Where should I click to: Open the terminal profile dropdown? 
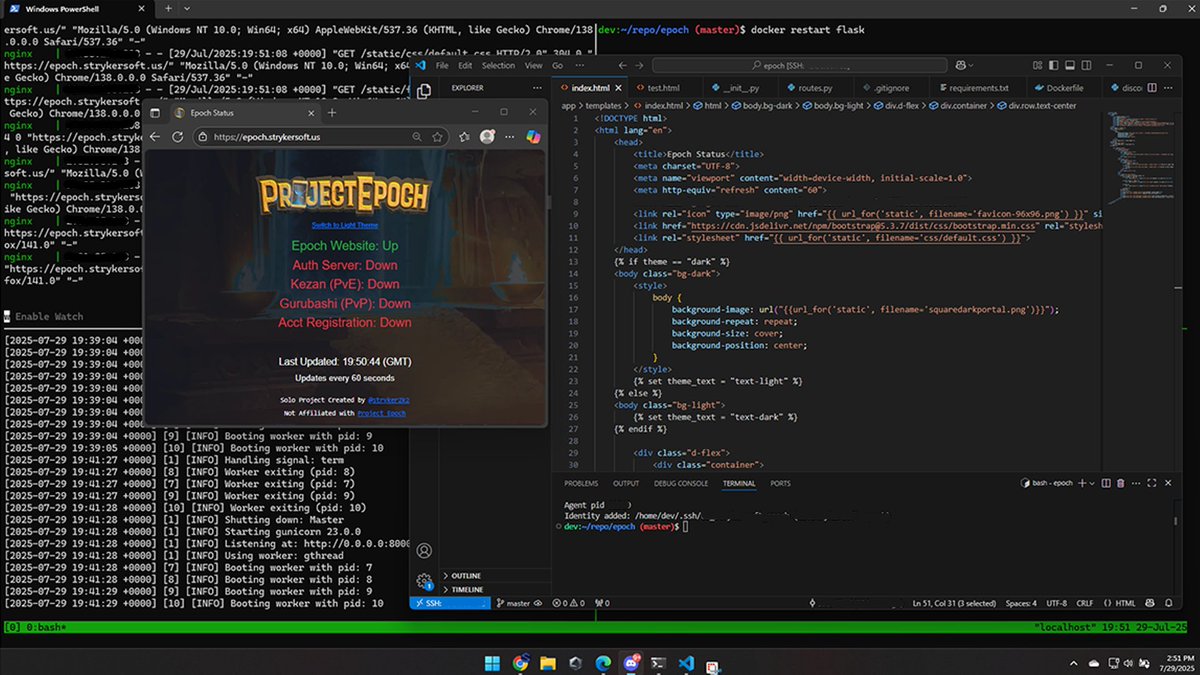point(1092,483)
